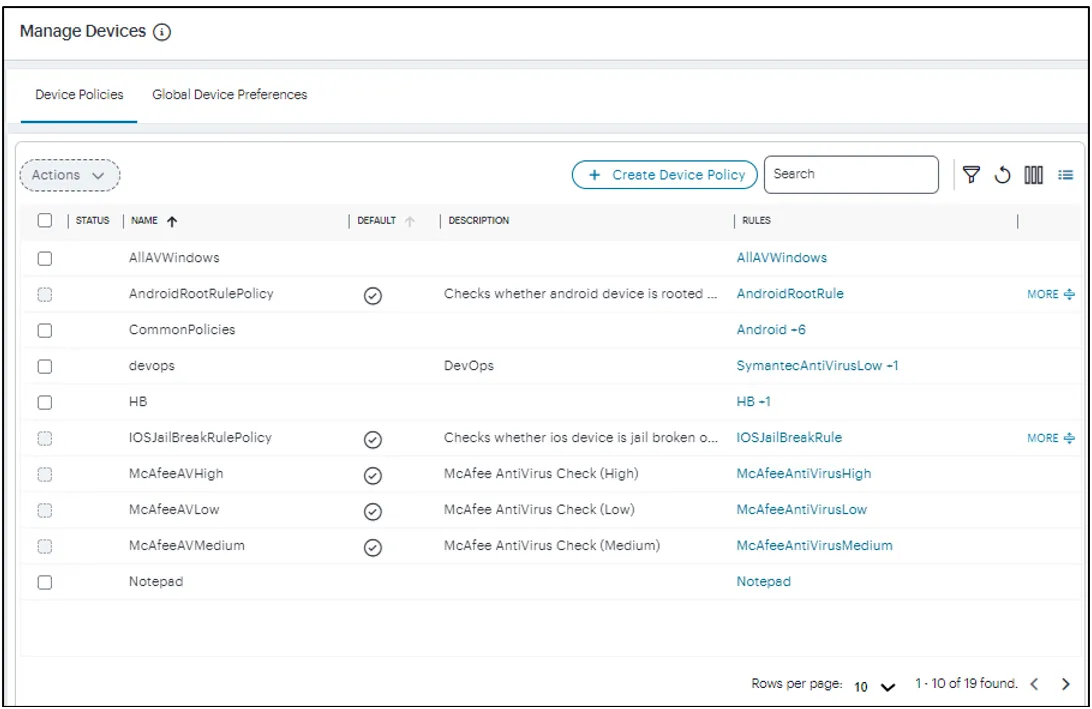Follow the McAfeeAntiVirusMedium rule link

[814, 545]
